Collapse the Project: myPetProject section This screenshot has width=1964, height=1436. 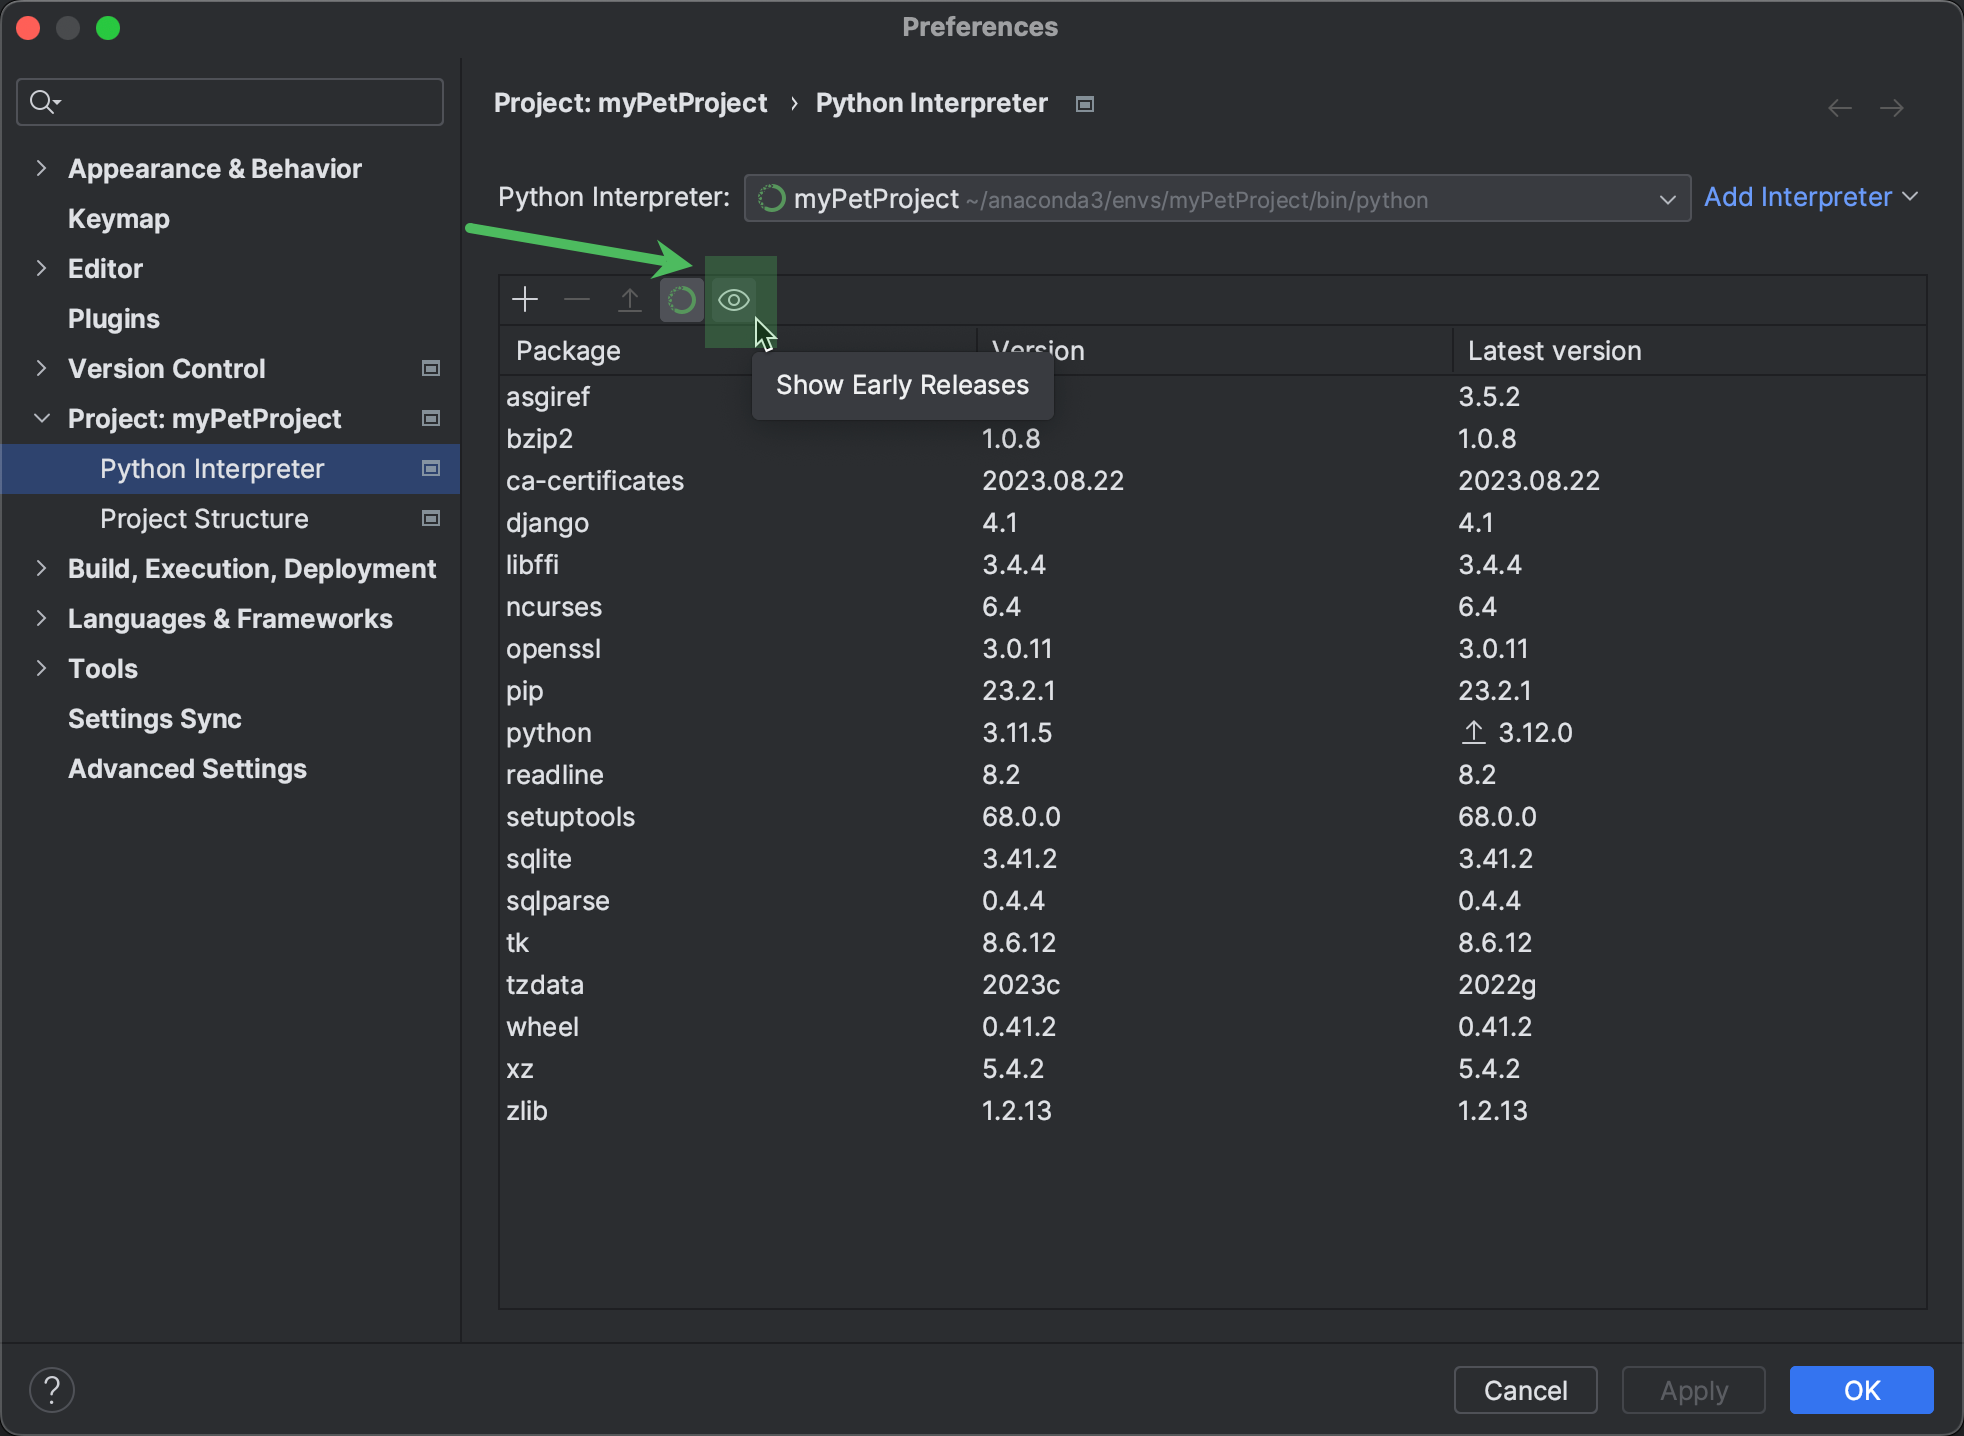tap(41, 418)
